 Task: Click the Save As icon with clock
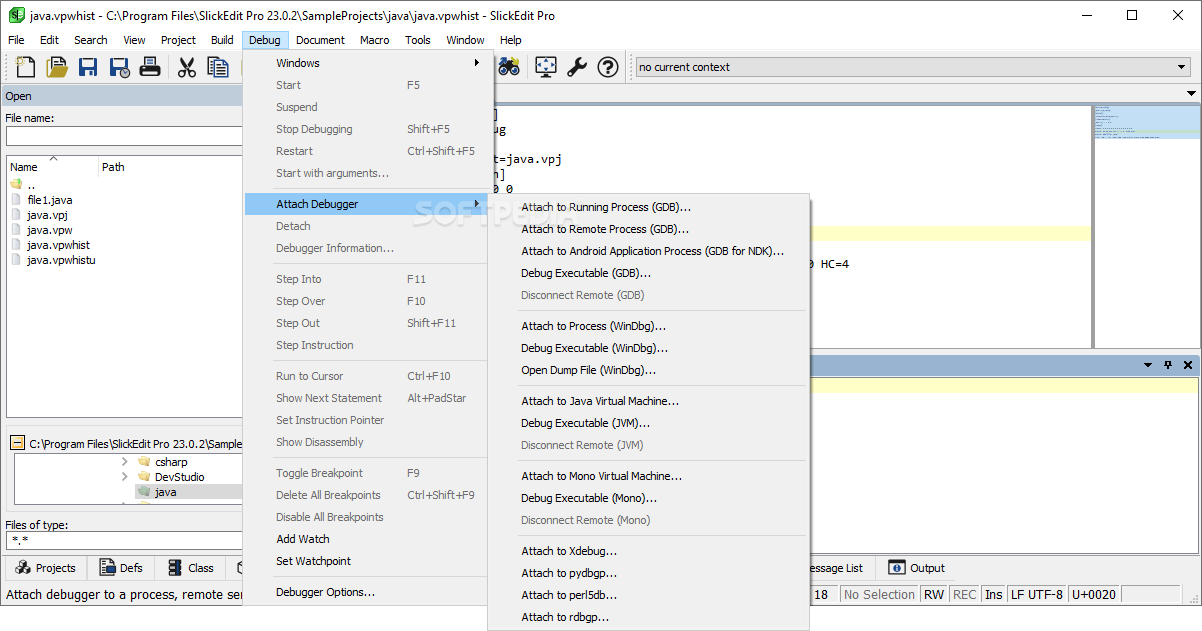coord(119,67)
